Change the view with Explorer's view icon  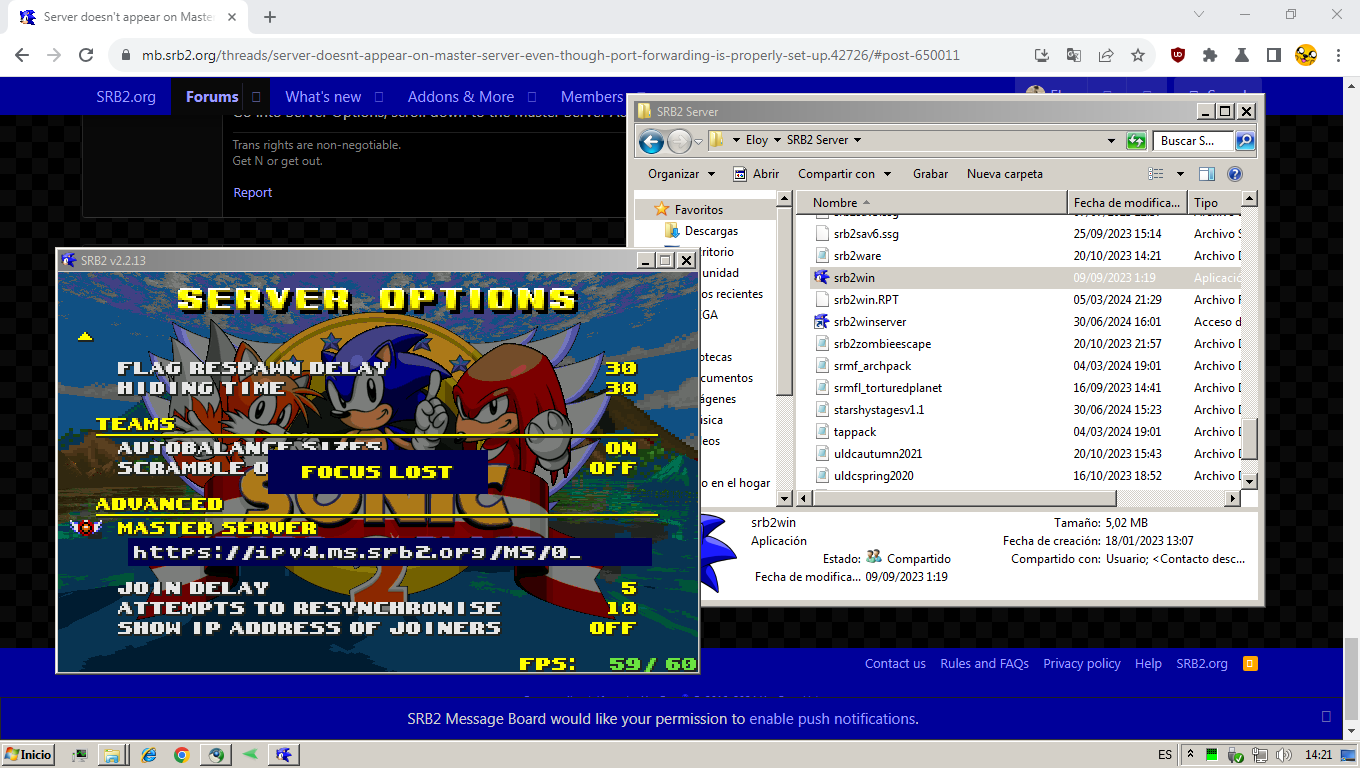point(1156,174)
